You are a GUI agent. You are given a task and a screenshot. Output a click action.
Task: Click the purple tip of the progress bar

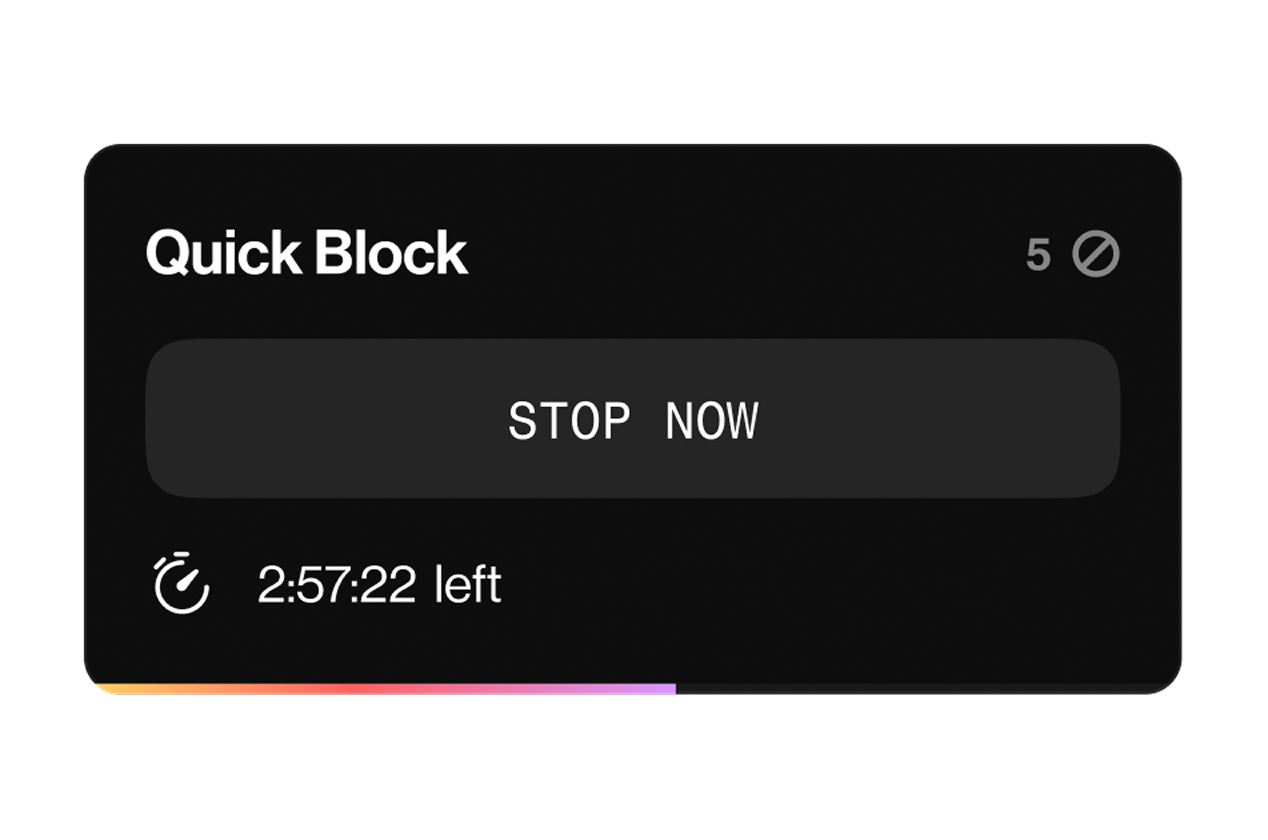[x=665, y=688]
